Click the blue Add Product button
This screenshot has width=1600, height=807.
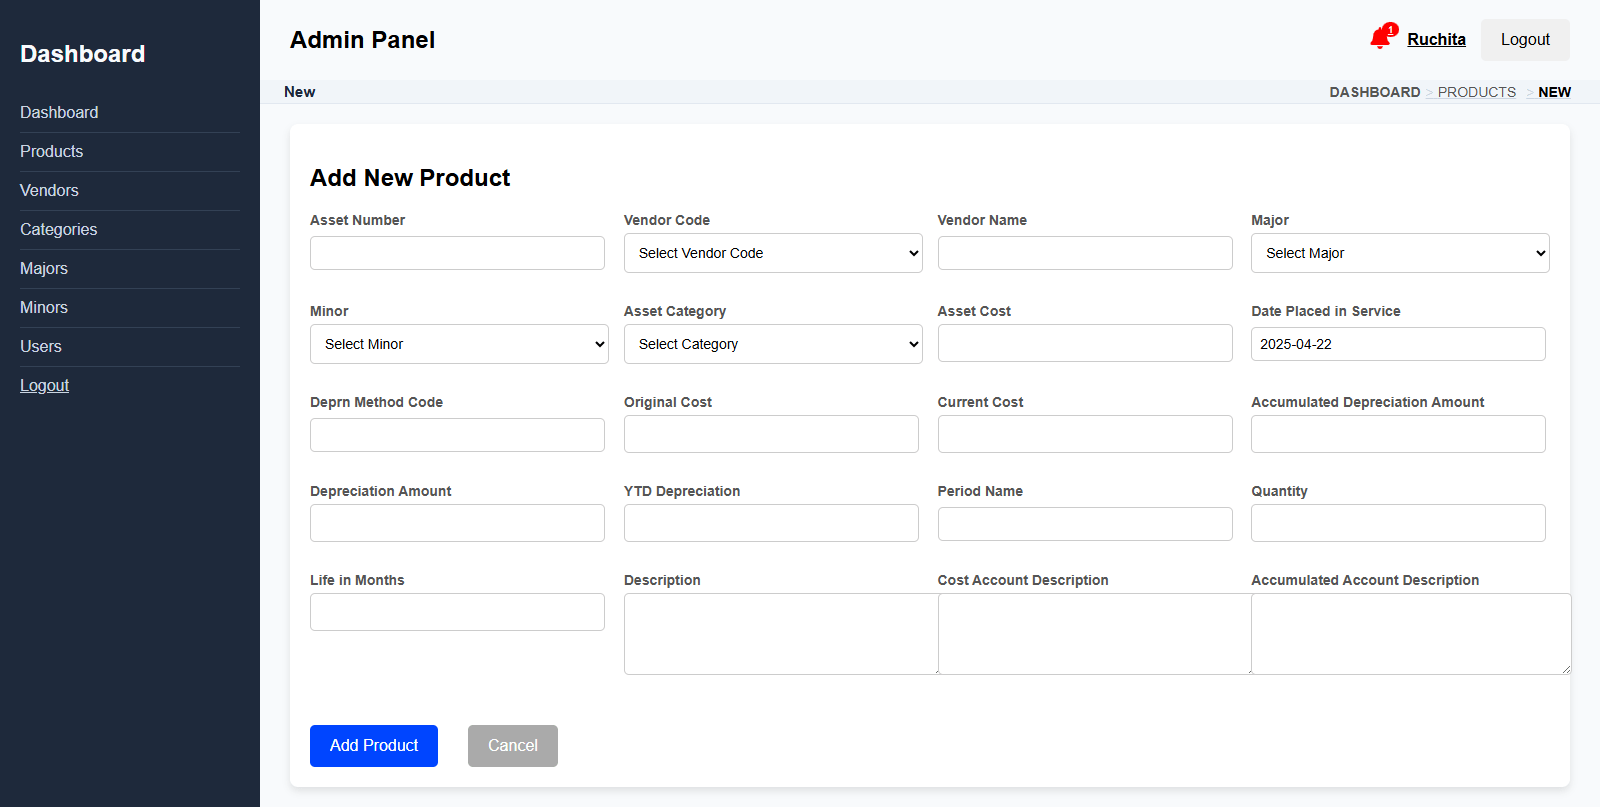pyautogui.click(x=374, y=746)
